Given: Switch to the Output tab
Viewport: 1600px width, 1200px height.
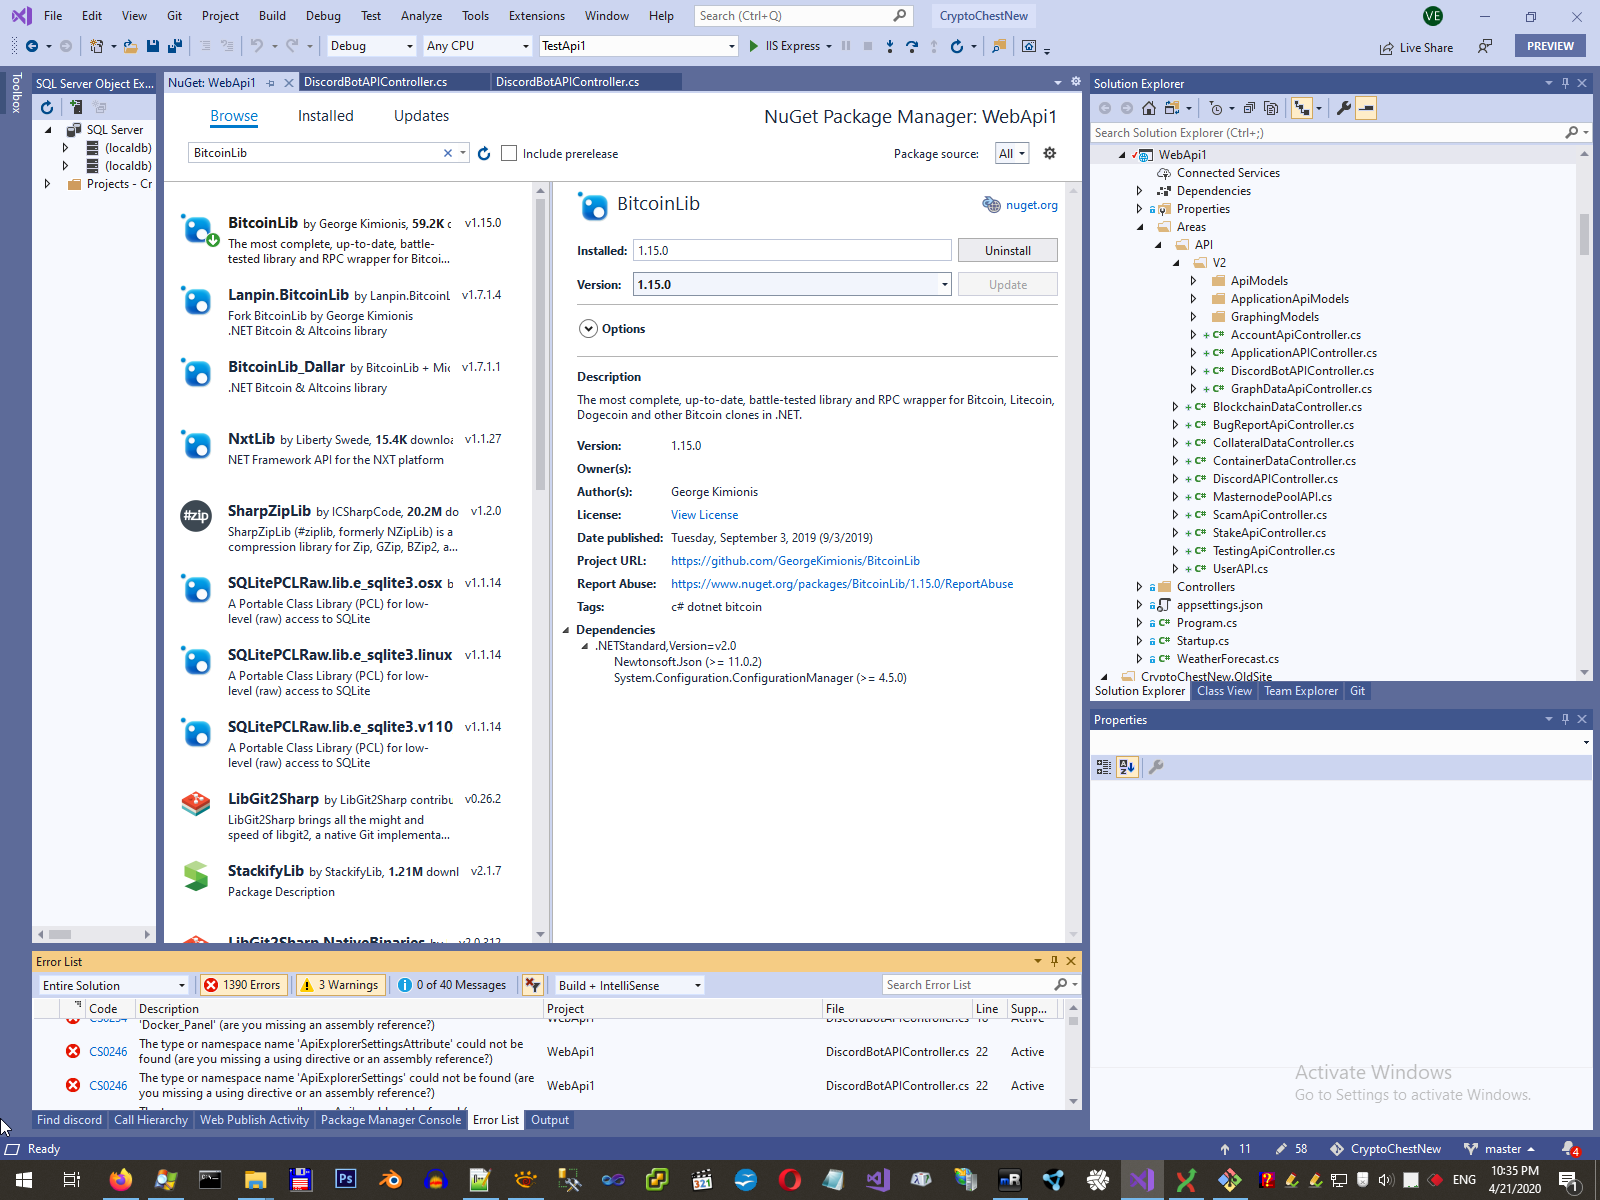Looking at the screenshot, I should (550, 1120).
